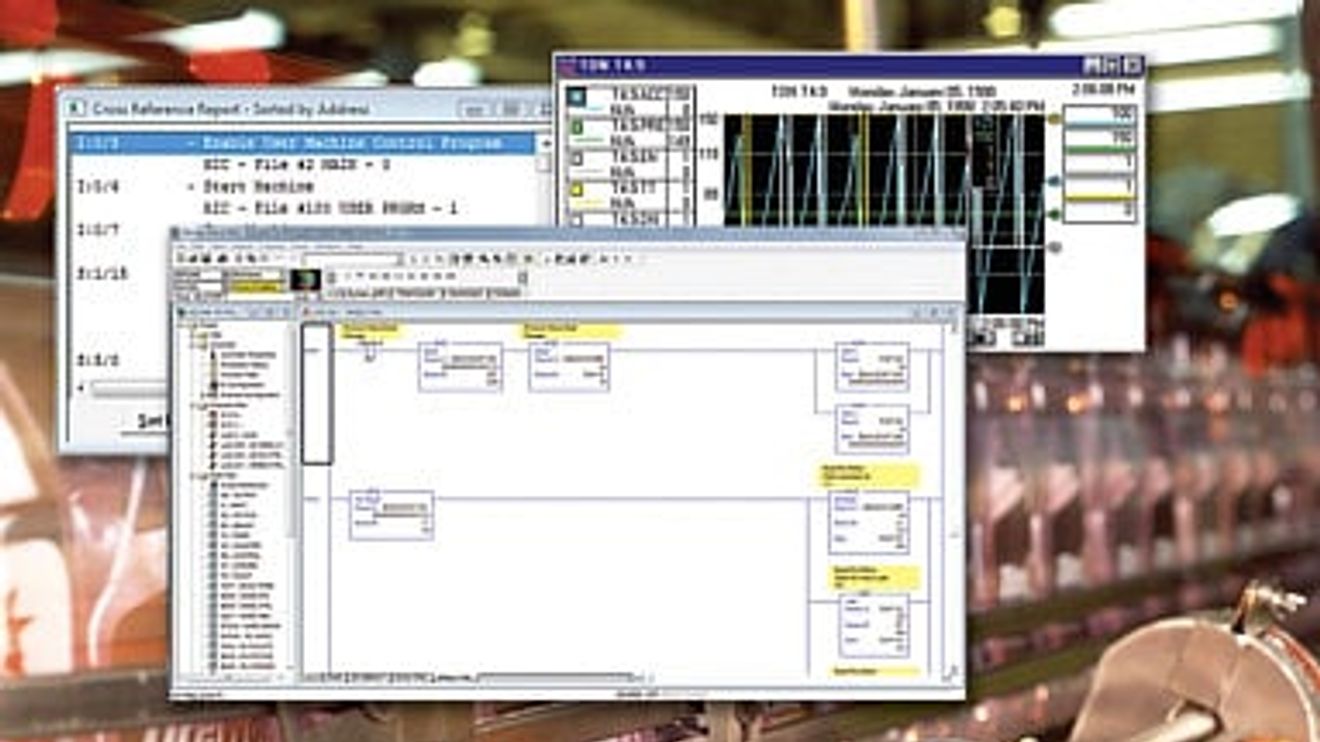Click the Cross Reference Report horizontal scroll-left arrow
The height and width of the screenshot is (742, 1320).
click(x=81, y=388)
